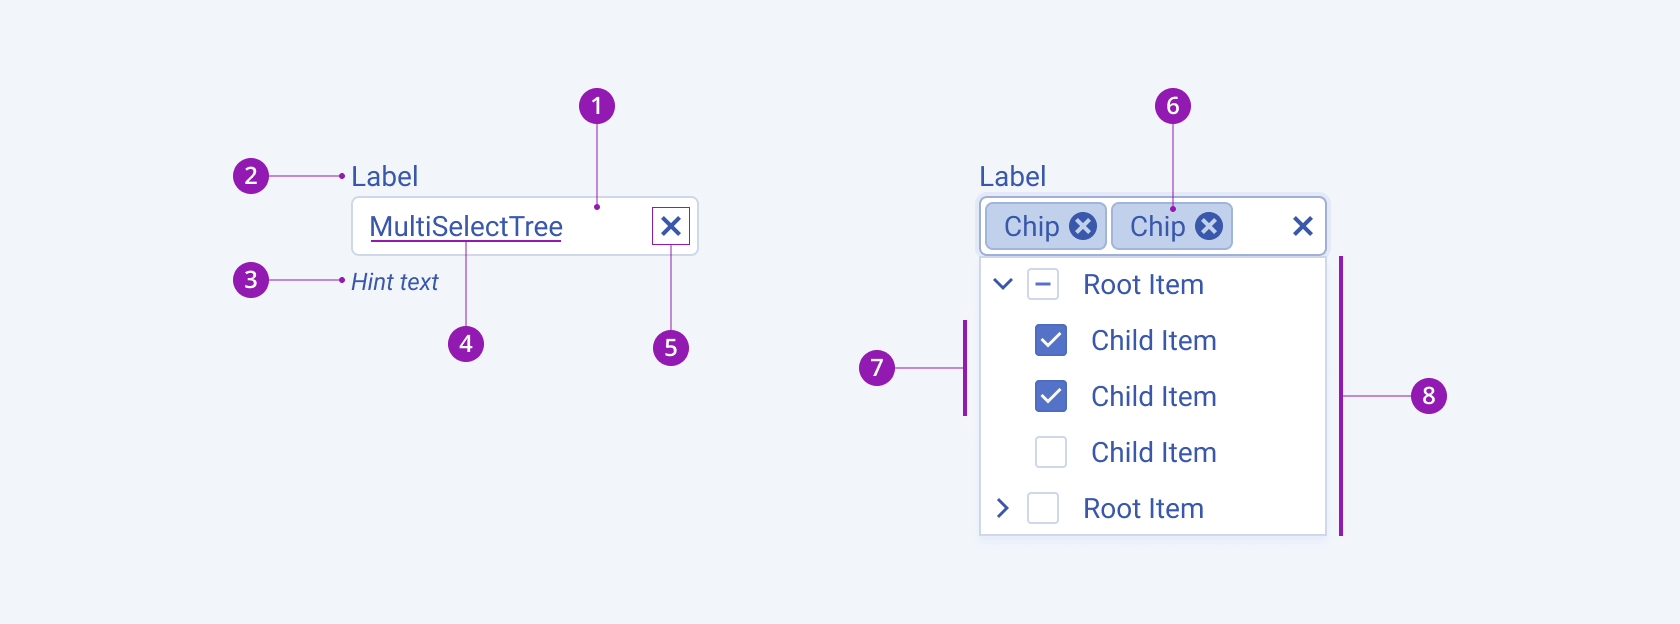Click callout badge number 1
Screen dimensions: 1680x624
(x=597, y=105)
